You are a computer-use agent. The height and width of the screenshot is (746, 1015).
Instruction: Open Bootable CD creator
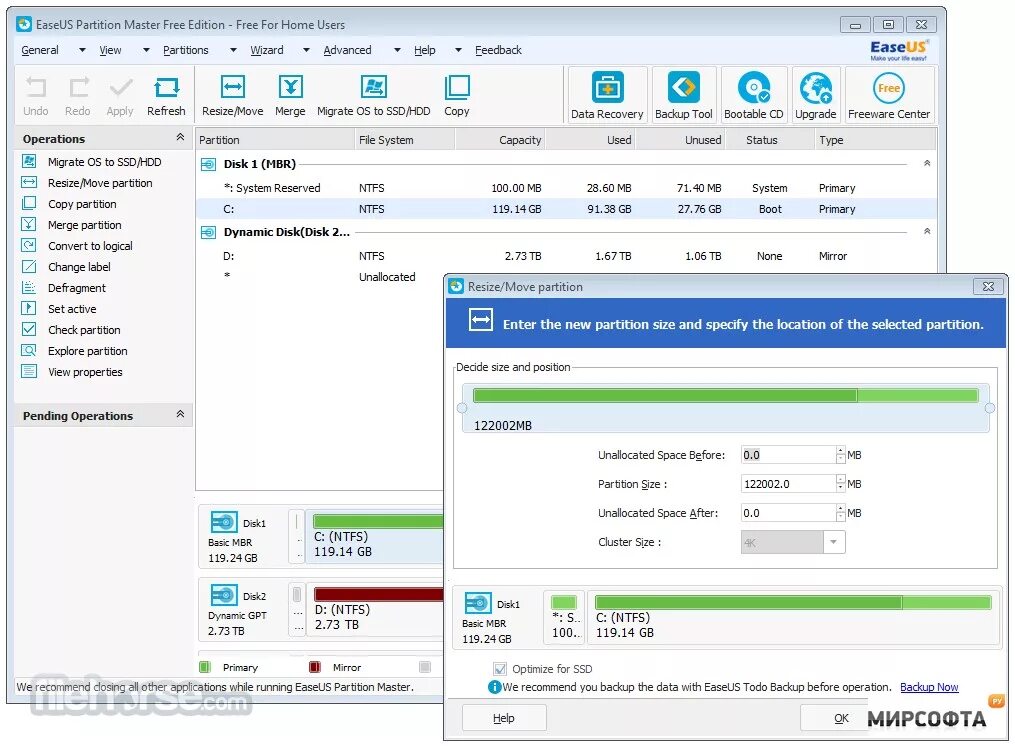753,95
